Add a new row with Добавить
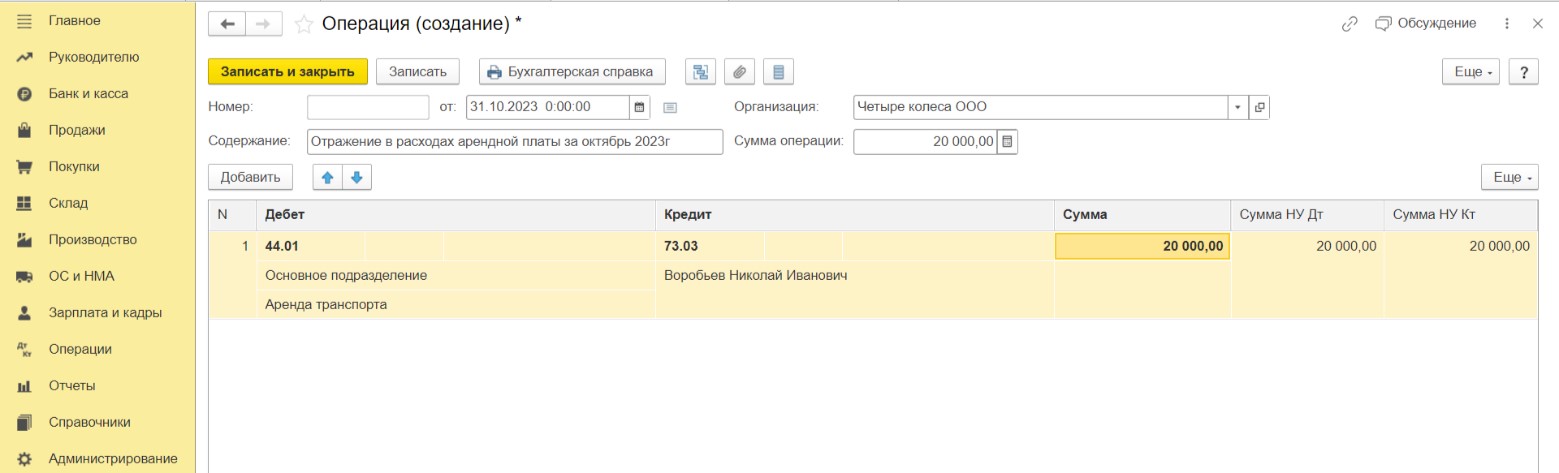 pos(250,177)
